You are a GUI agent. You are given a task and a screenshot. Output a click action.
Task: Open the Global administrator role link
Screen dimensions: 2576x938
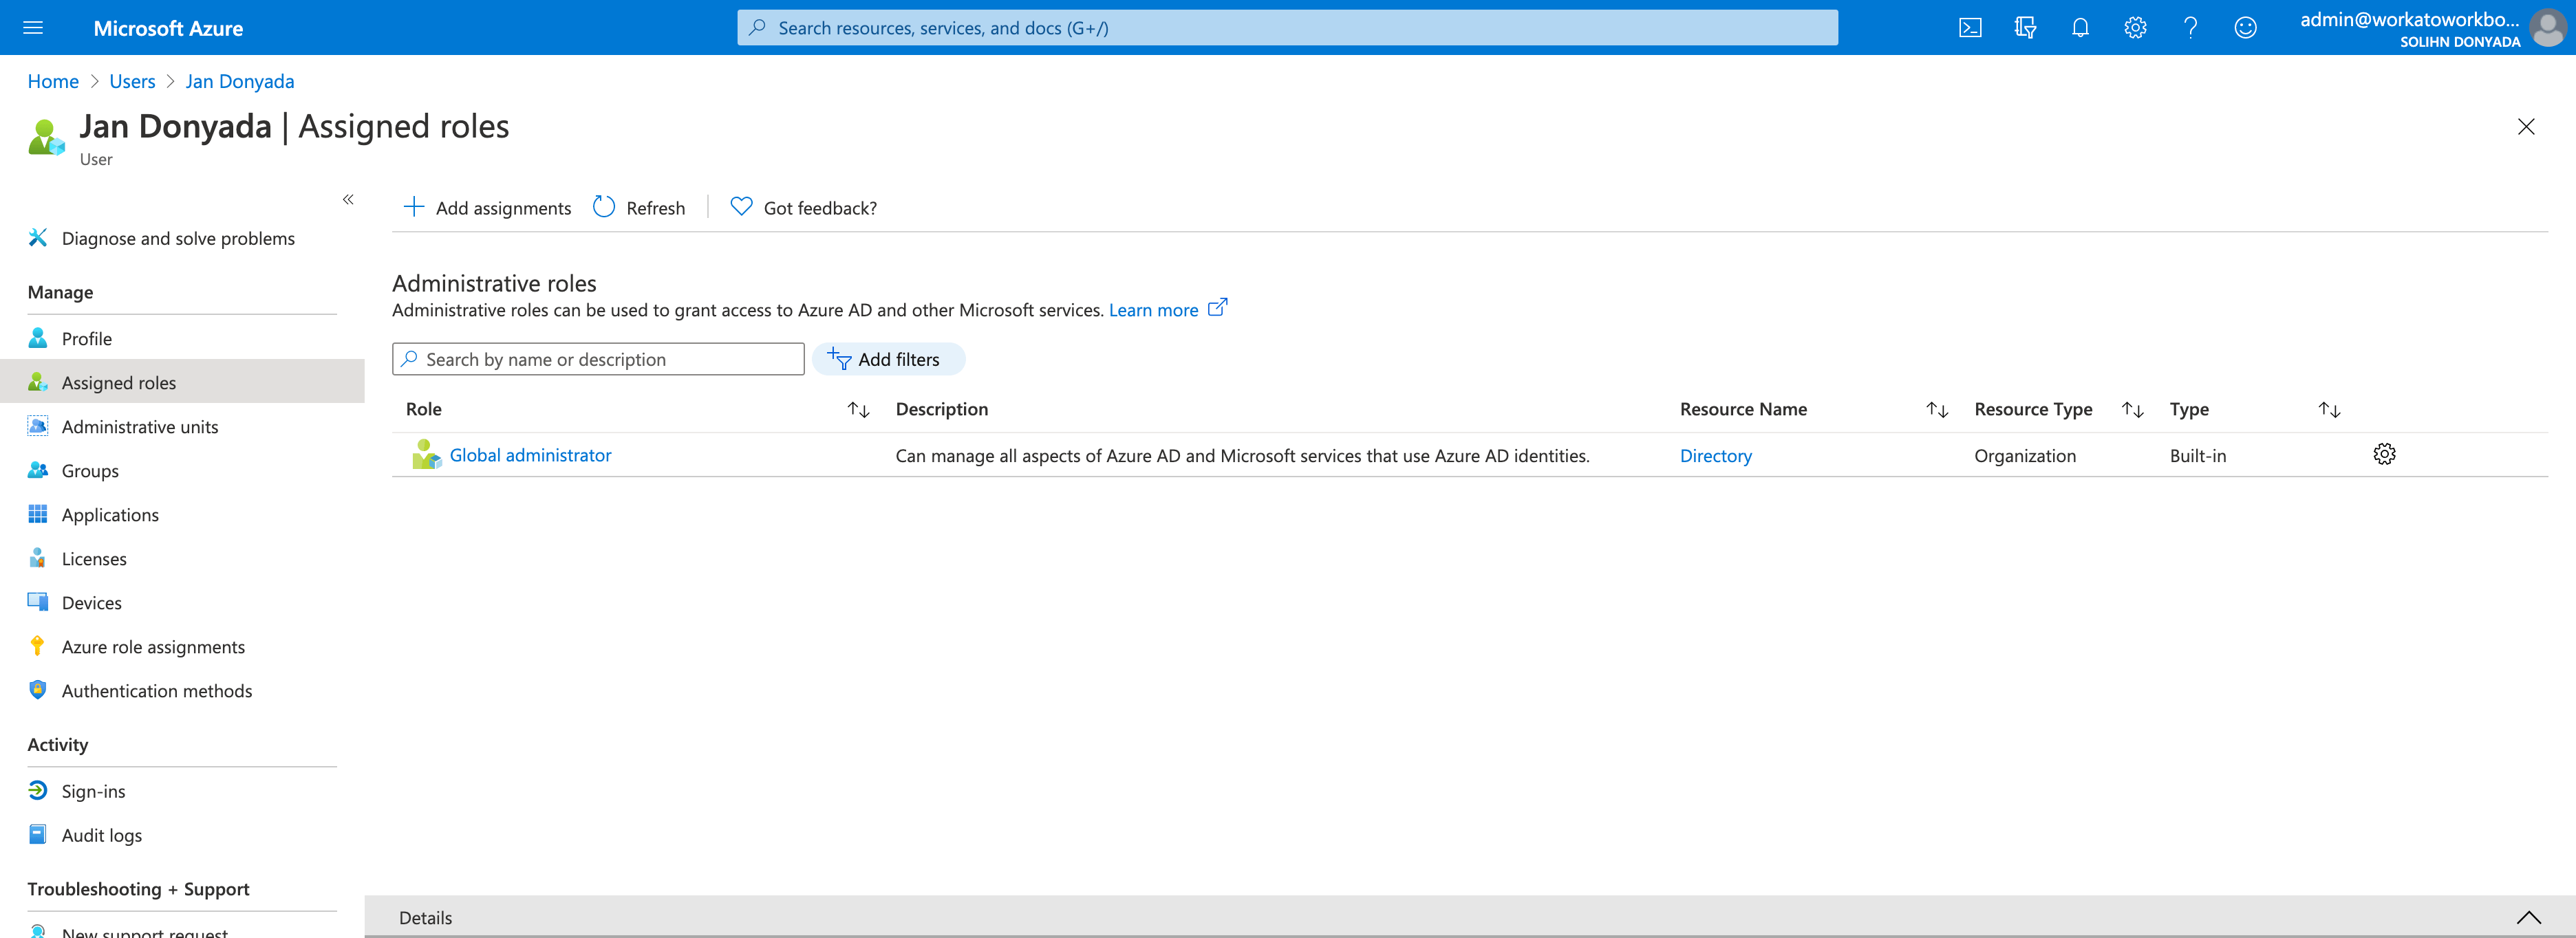[530, 455]
